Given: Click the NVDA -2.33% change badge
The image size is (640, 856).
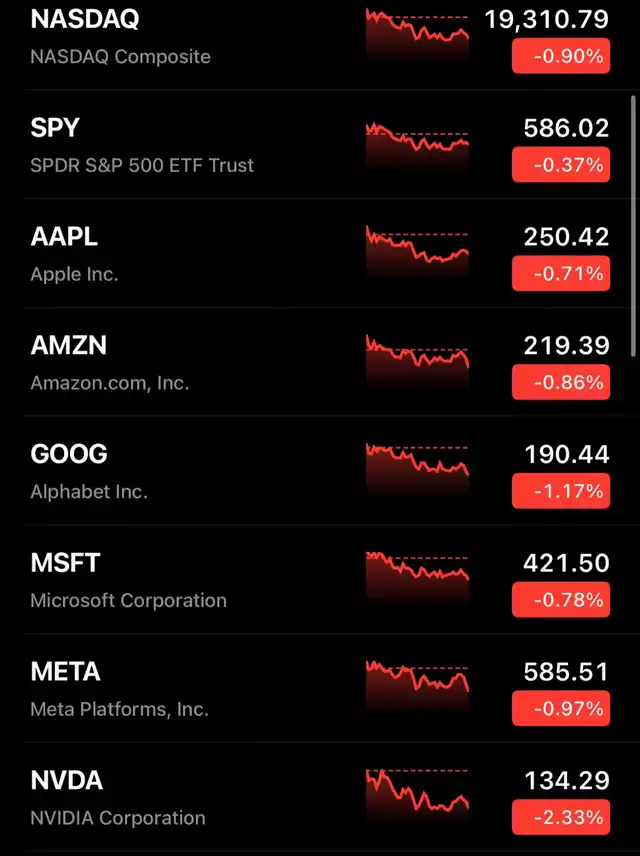Looking at the screenshot, I should (x=560, y=818).
